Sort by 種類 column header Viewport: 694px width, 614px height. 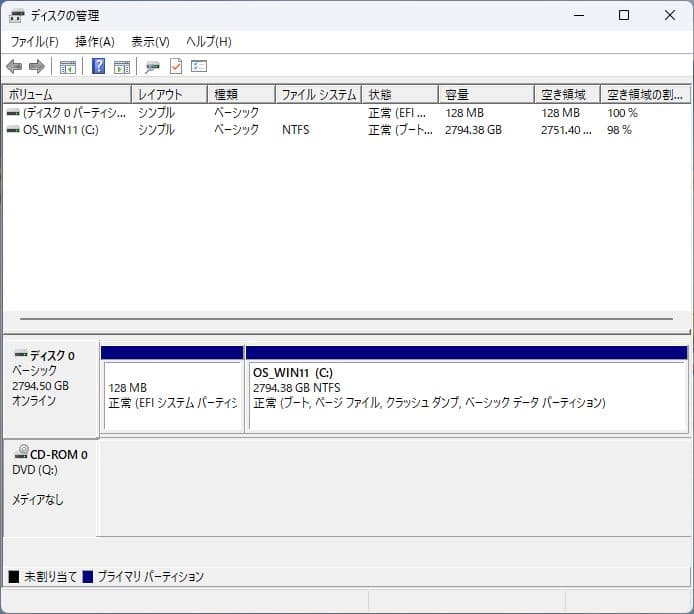pyautogui.click(x=241, y=94)
